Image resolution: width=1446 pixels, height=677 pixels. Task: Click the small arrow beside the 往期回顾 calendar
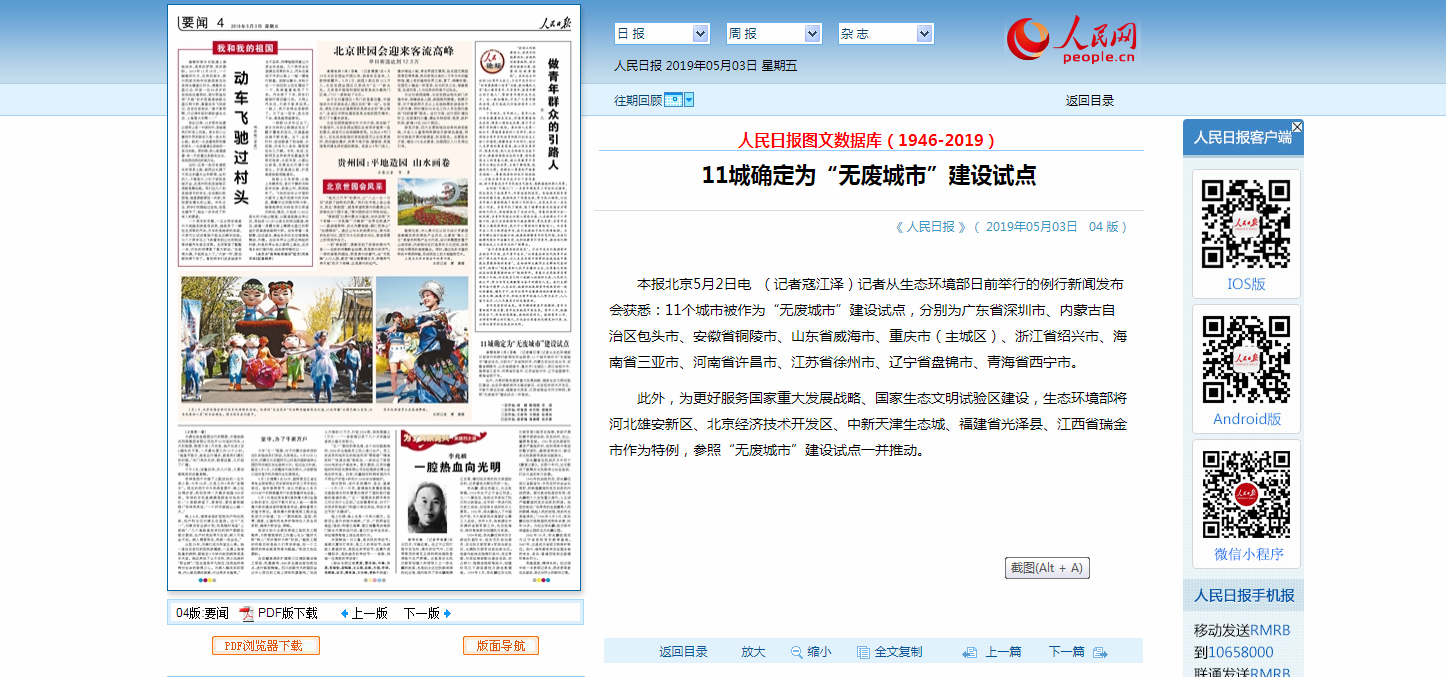pos(689,100)
